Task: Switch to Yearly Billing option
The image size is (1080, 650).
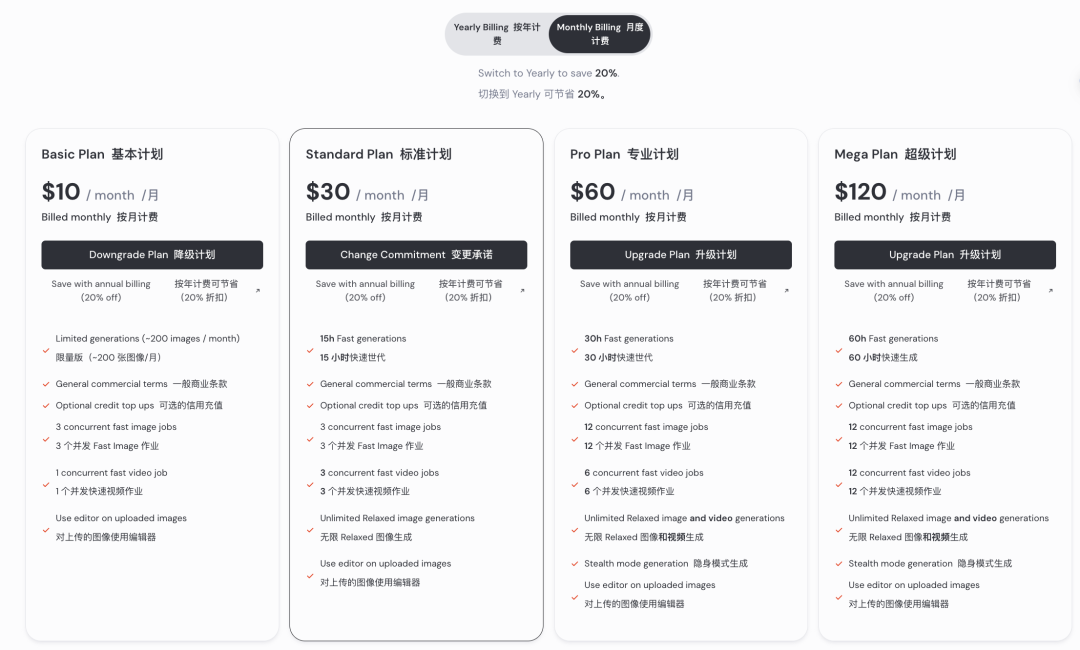Action: [x=497, y=34]
